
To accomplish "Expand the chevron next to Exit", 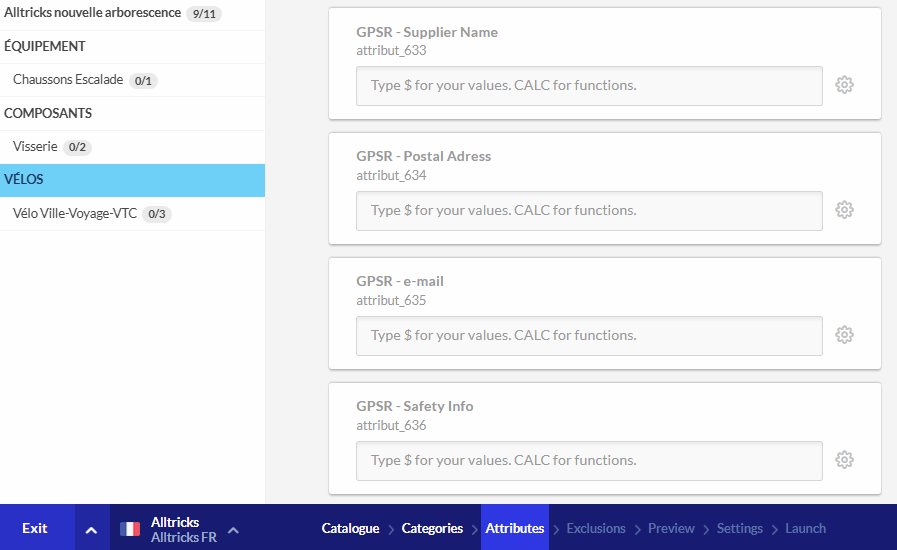I will coord(91,529).
